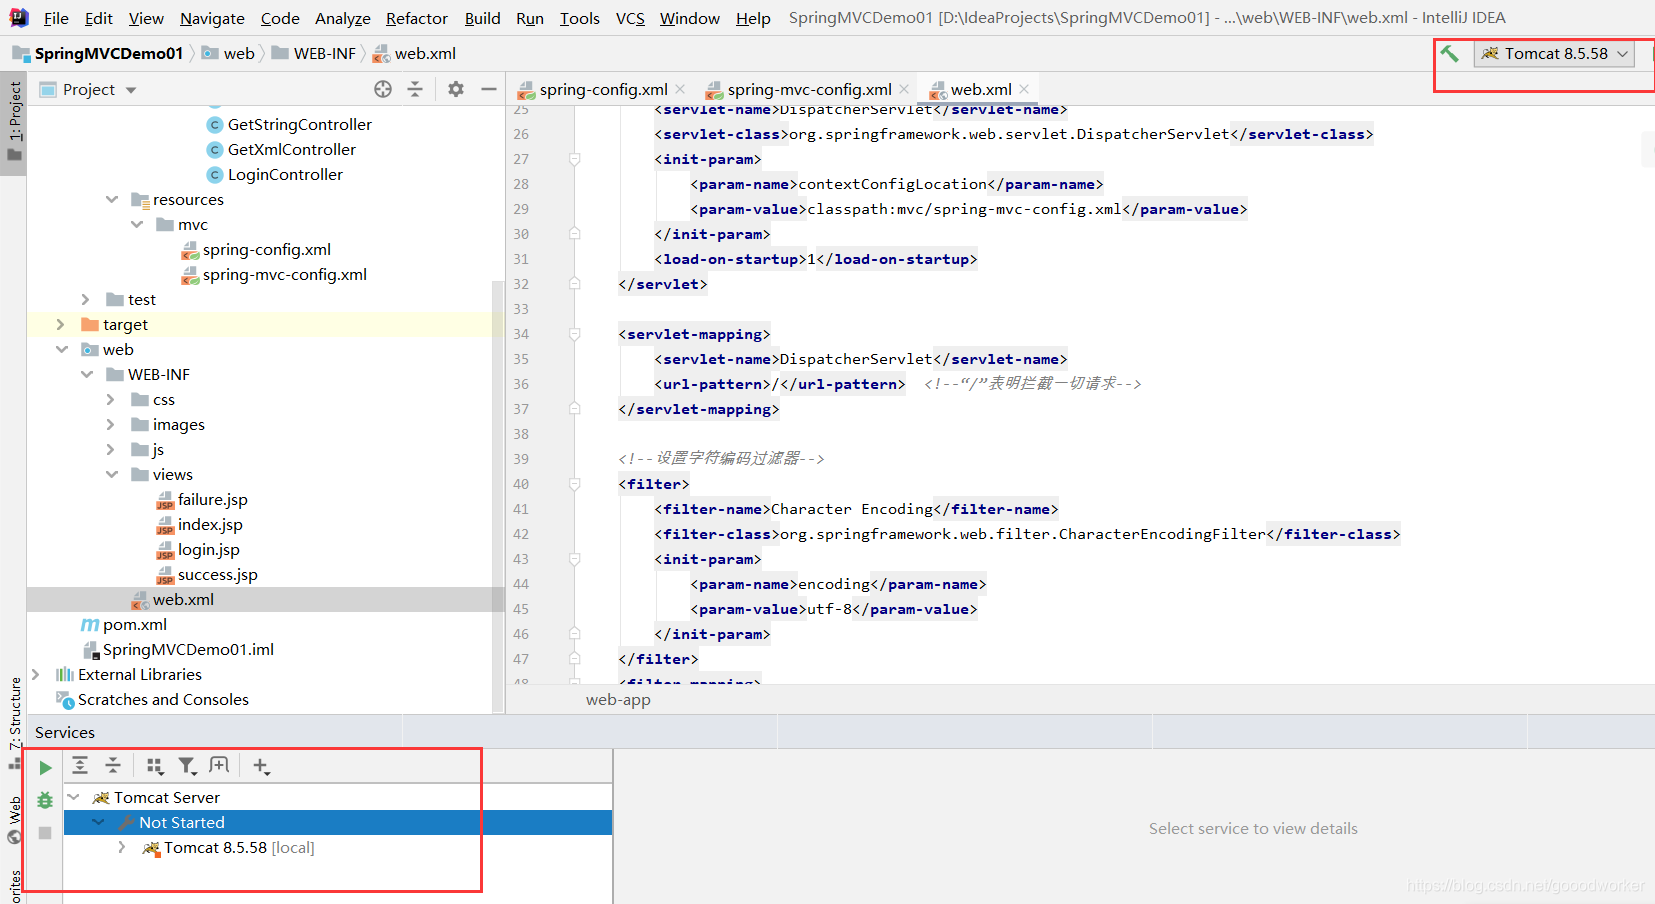The image size is (1655, 904).
Task: Toggle fold marker at line 27
Action: 575,159
